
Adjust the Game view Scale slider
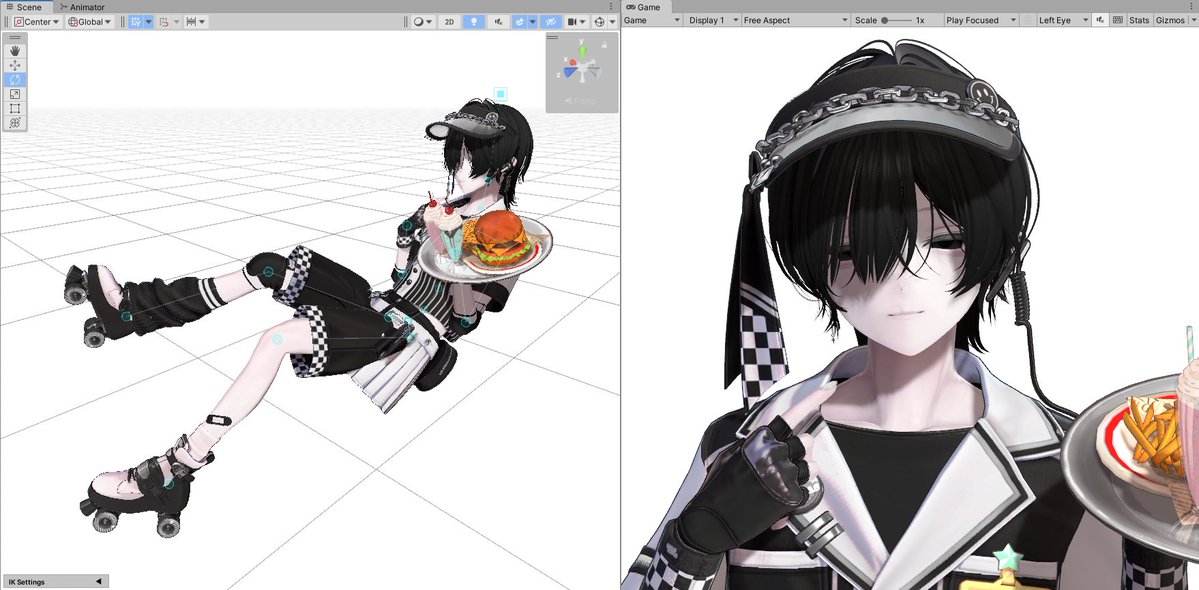coord(896,21)
